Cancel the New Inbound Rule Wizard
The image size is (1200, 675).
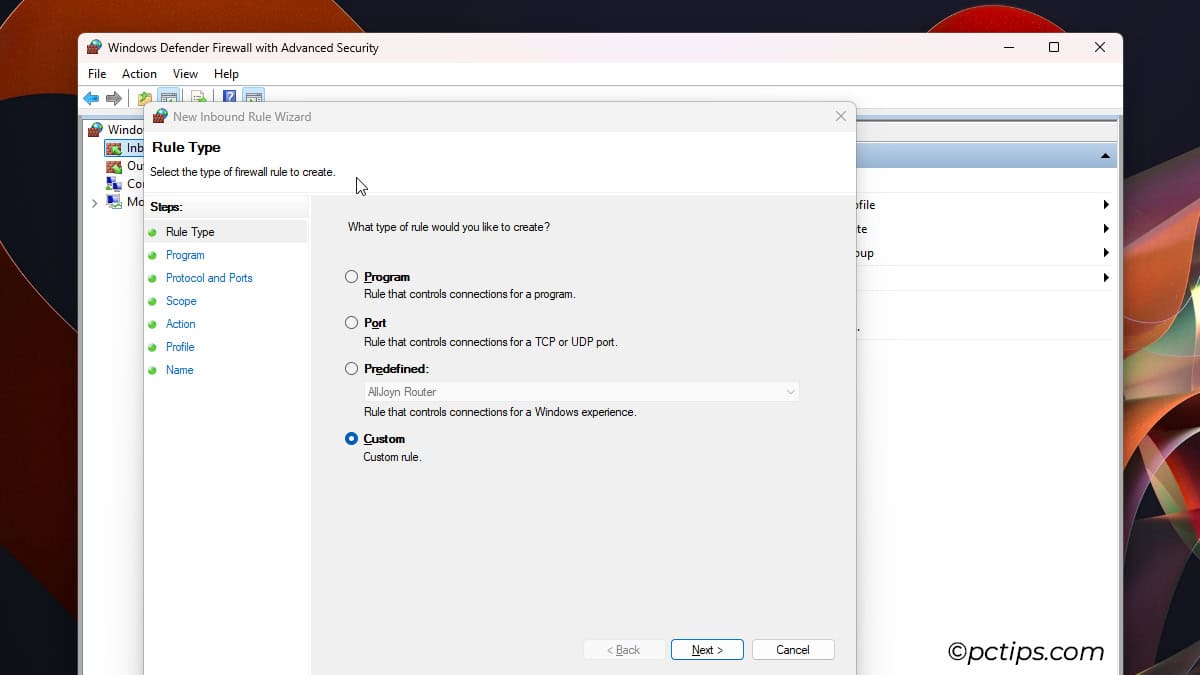click(x=793, y=649)
